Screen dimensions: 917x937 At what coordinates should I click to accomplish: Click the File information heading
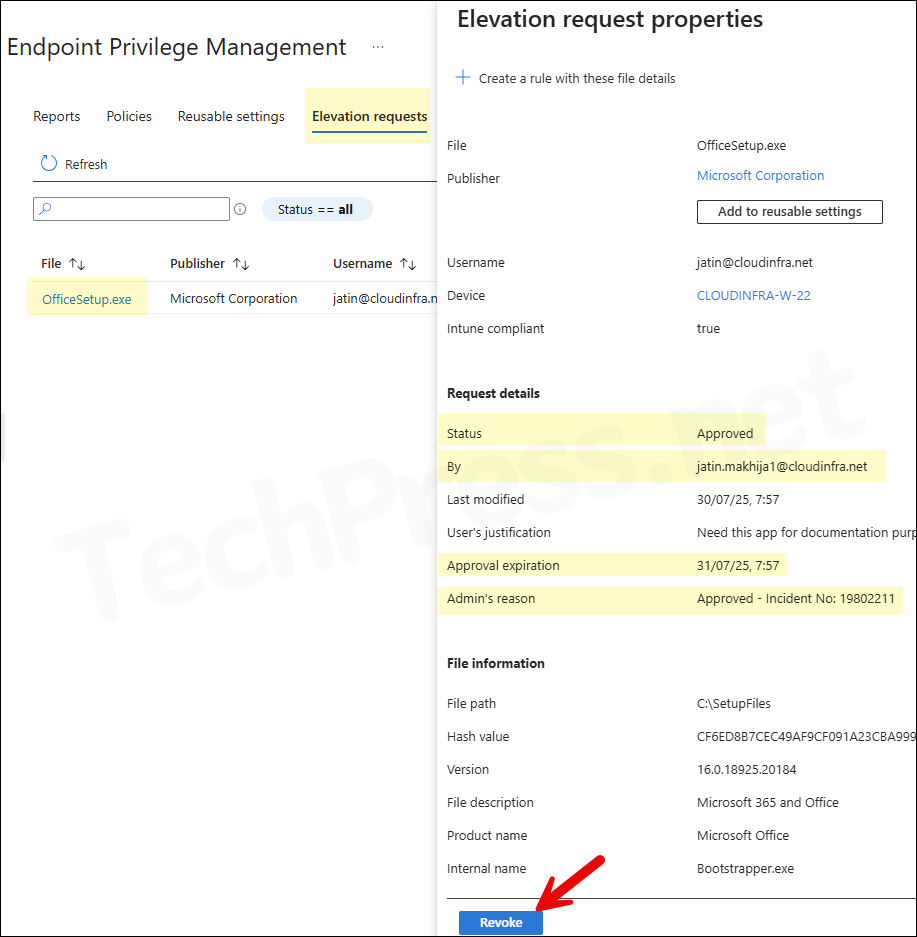pos(496,663)
